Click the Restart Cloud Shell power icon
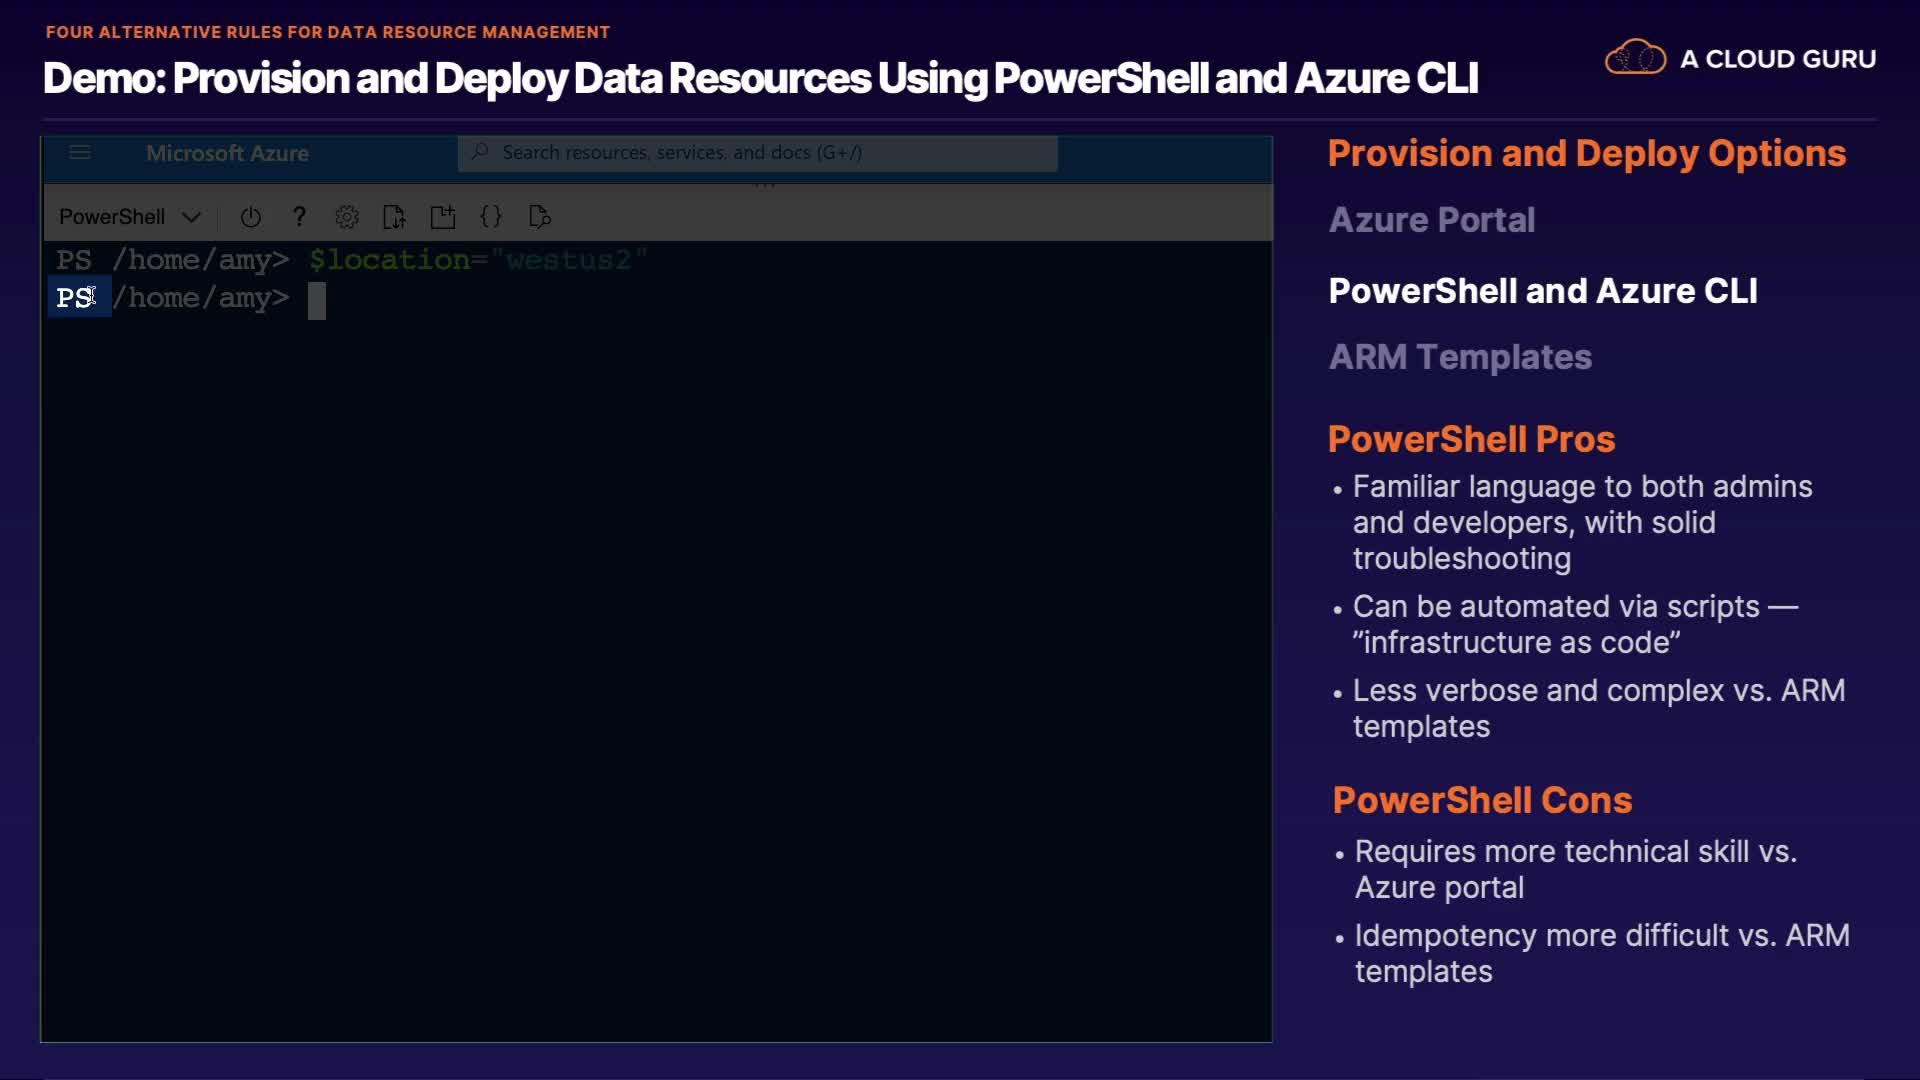The height and width of the screenshot is (1080, 1920). pyautogui.click(x=251, y=217)
